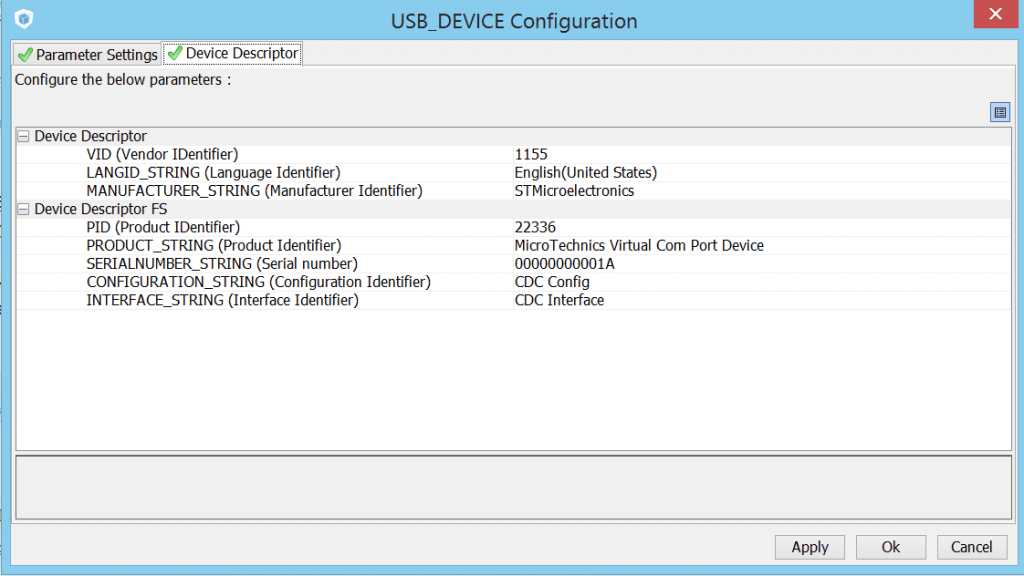Click the green checkmark on Parameter Settings tab
Viewport: 1024px width, 576px height.
point(24,55)
